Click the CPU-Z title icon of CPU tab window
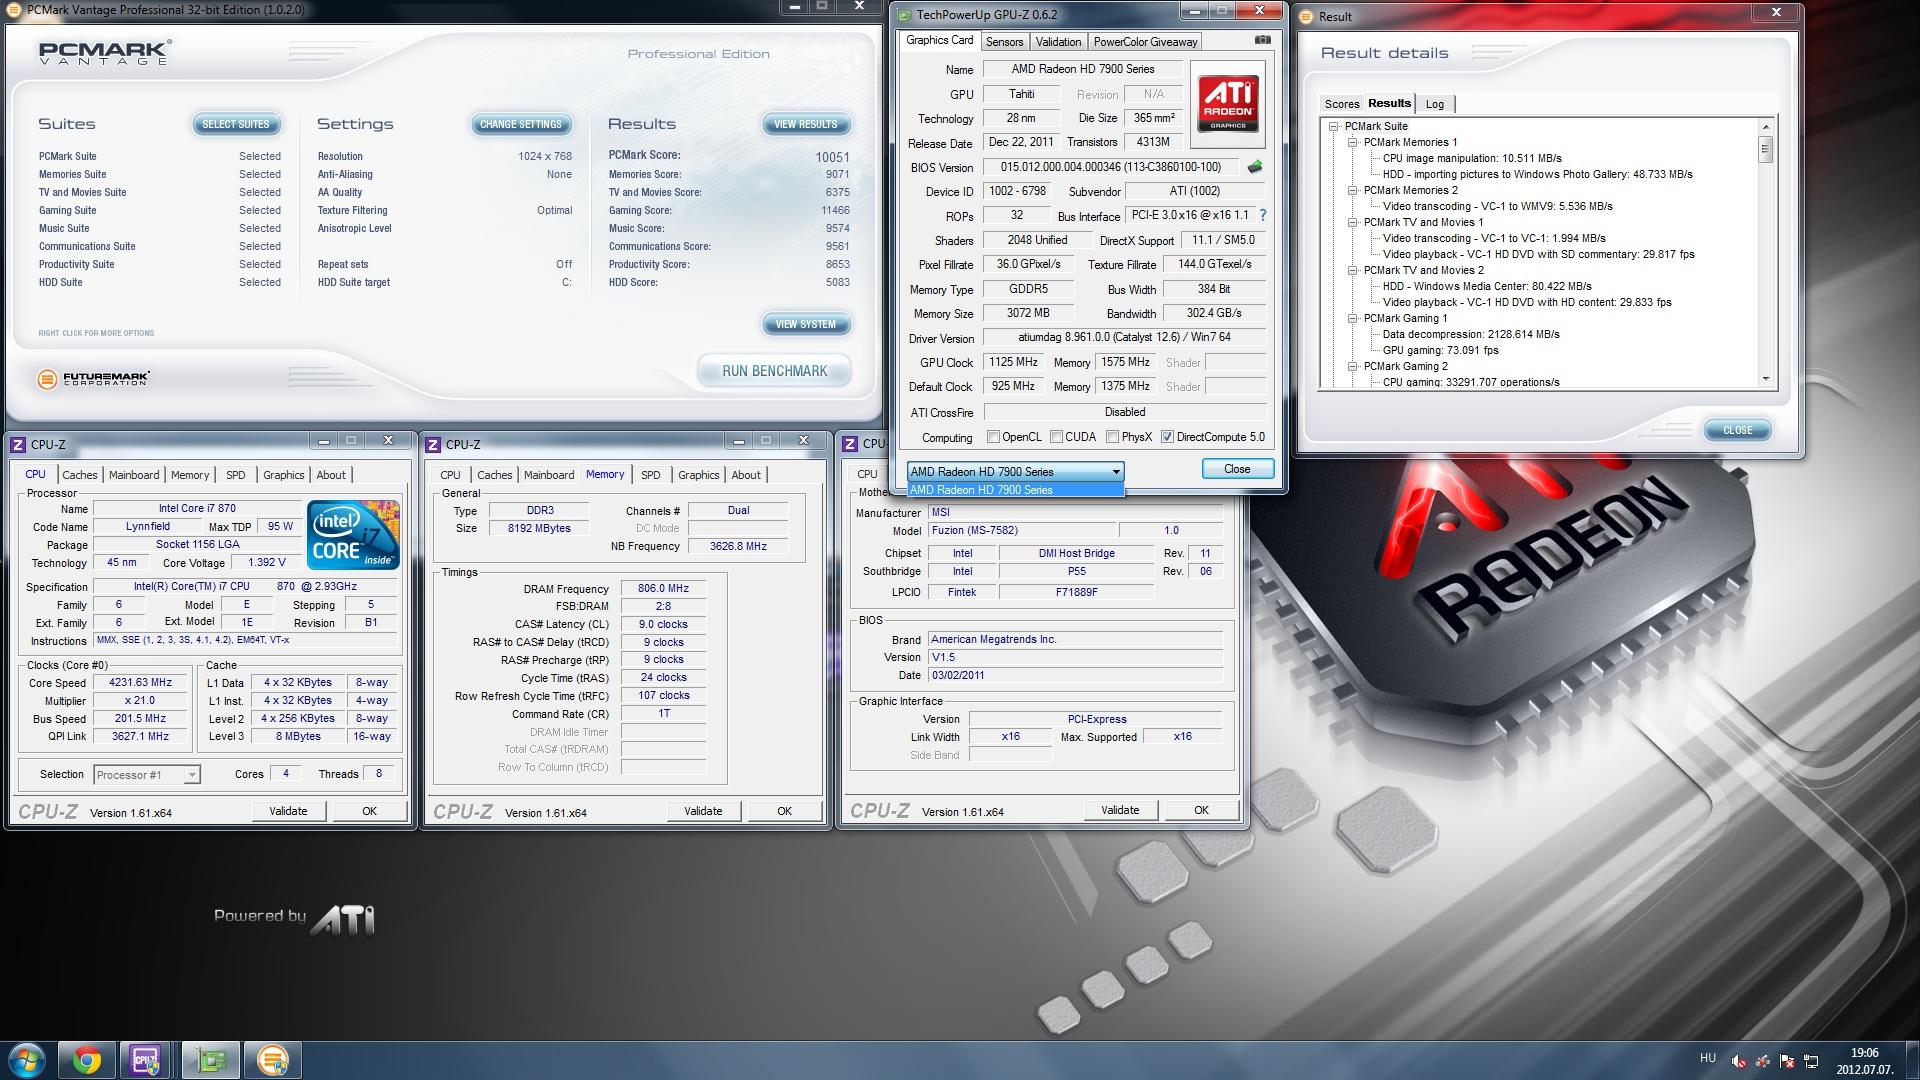 17,445
